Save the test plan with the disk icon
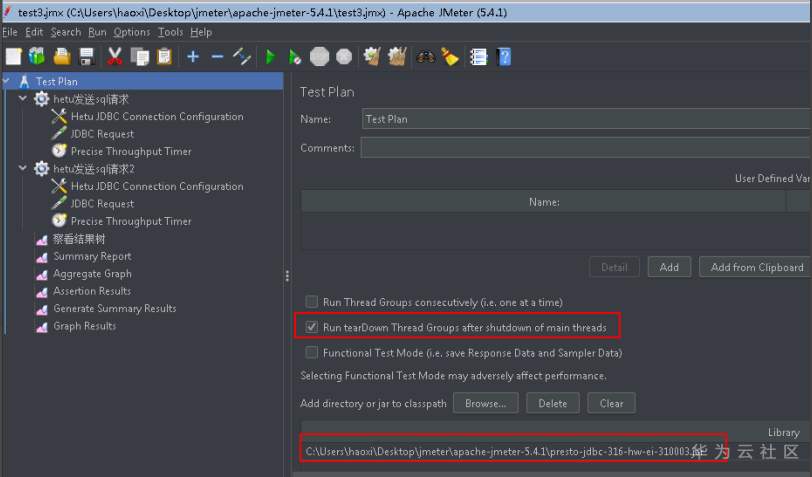This screenshot has height=477, width=812. coord(86,56)
